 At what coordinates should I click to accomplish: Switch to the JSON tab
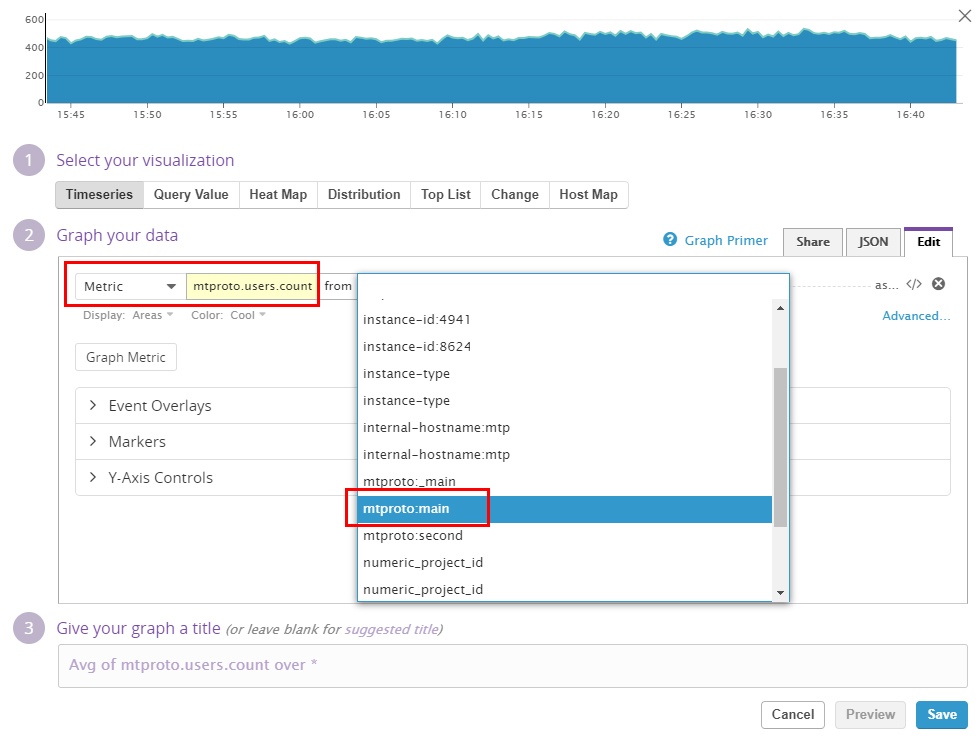(x=873, y=242)
